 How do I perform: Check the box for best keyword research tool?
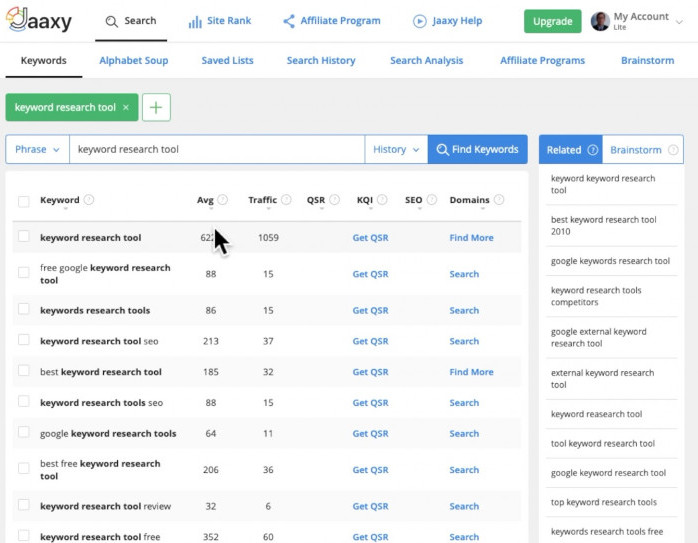(x=24, y=370)
